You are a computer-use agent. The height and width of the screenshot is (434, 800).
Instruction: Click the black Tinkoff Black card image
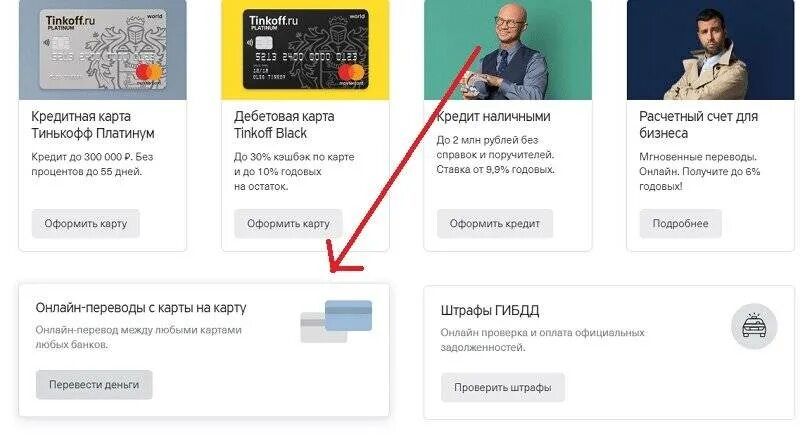tap(305, 49)
